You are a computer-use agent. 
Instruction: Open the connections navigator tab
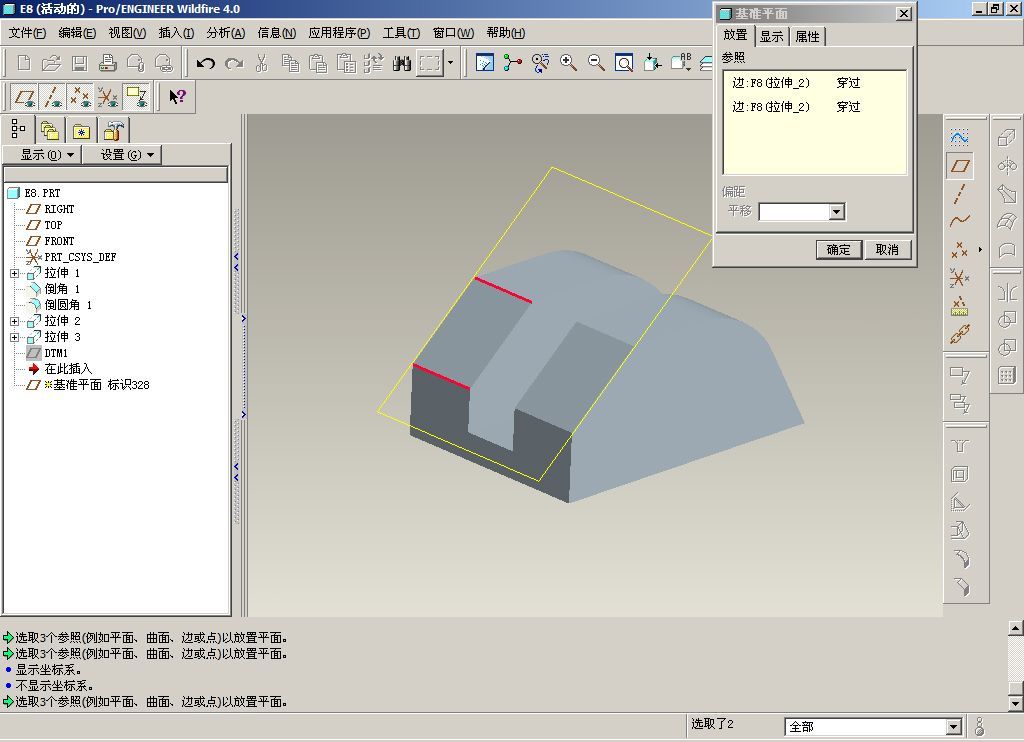pos(113,130)
